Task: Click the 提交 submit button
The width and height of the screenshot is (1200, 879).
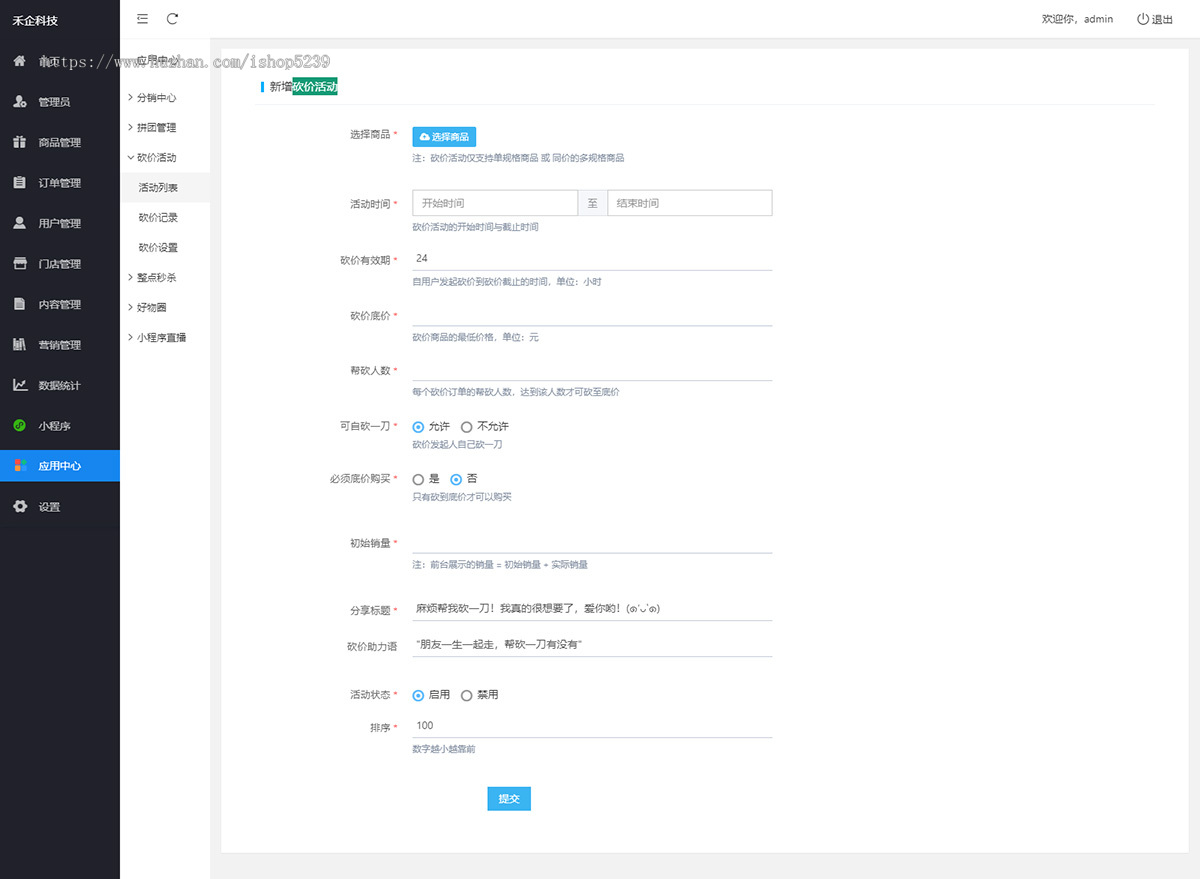Action: click(509, 799)
